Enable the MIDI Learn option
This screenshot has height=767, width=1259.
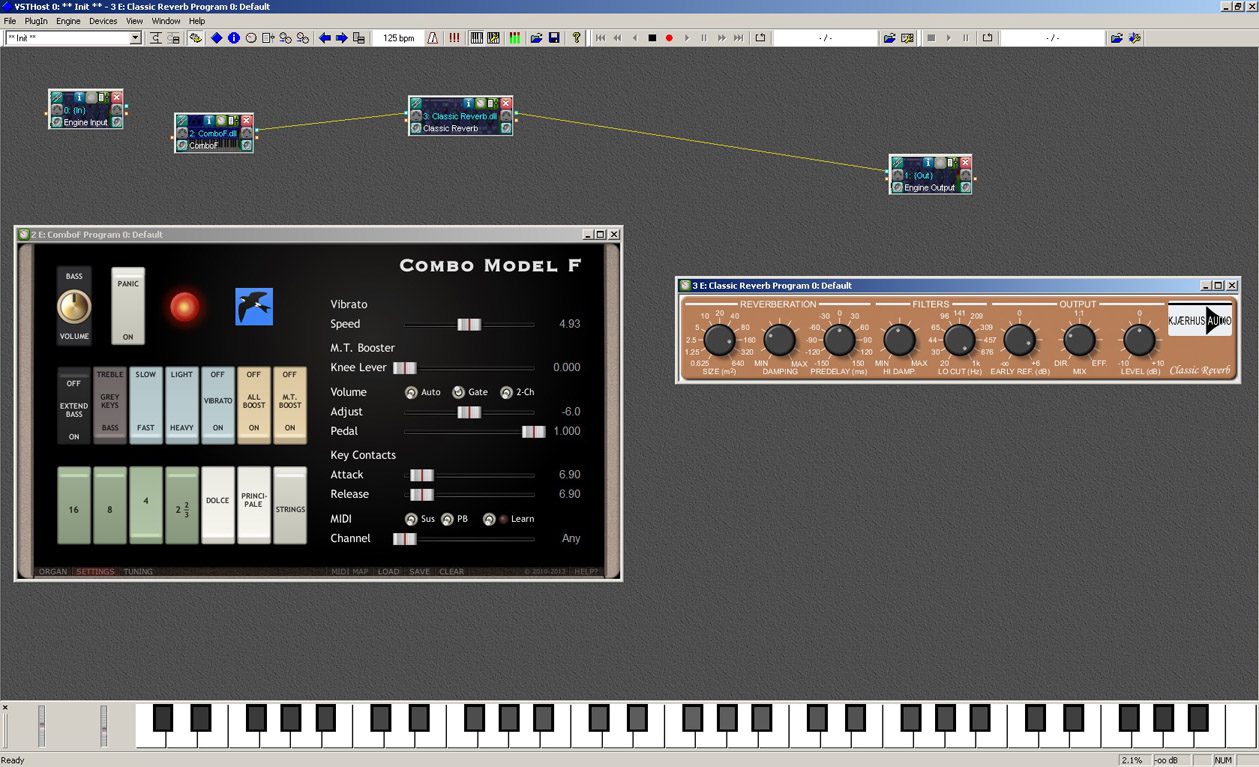[489, 519]
